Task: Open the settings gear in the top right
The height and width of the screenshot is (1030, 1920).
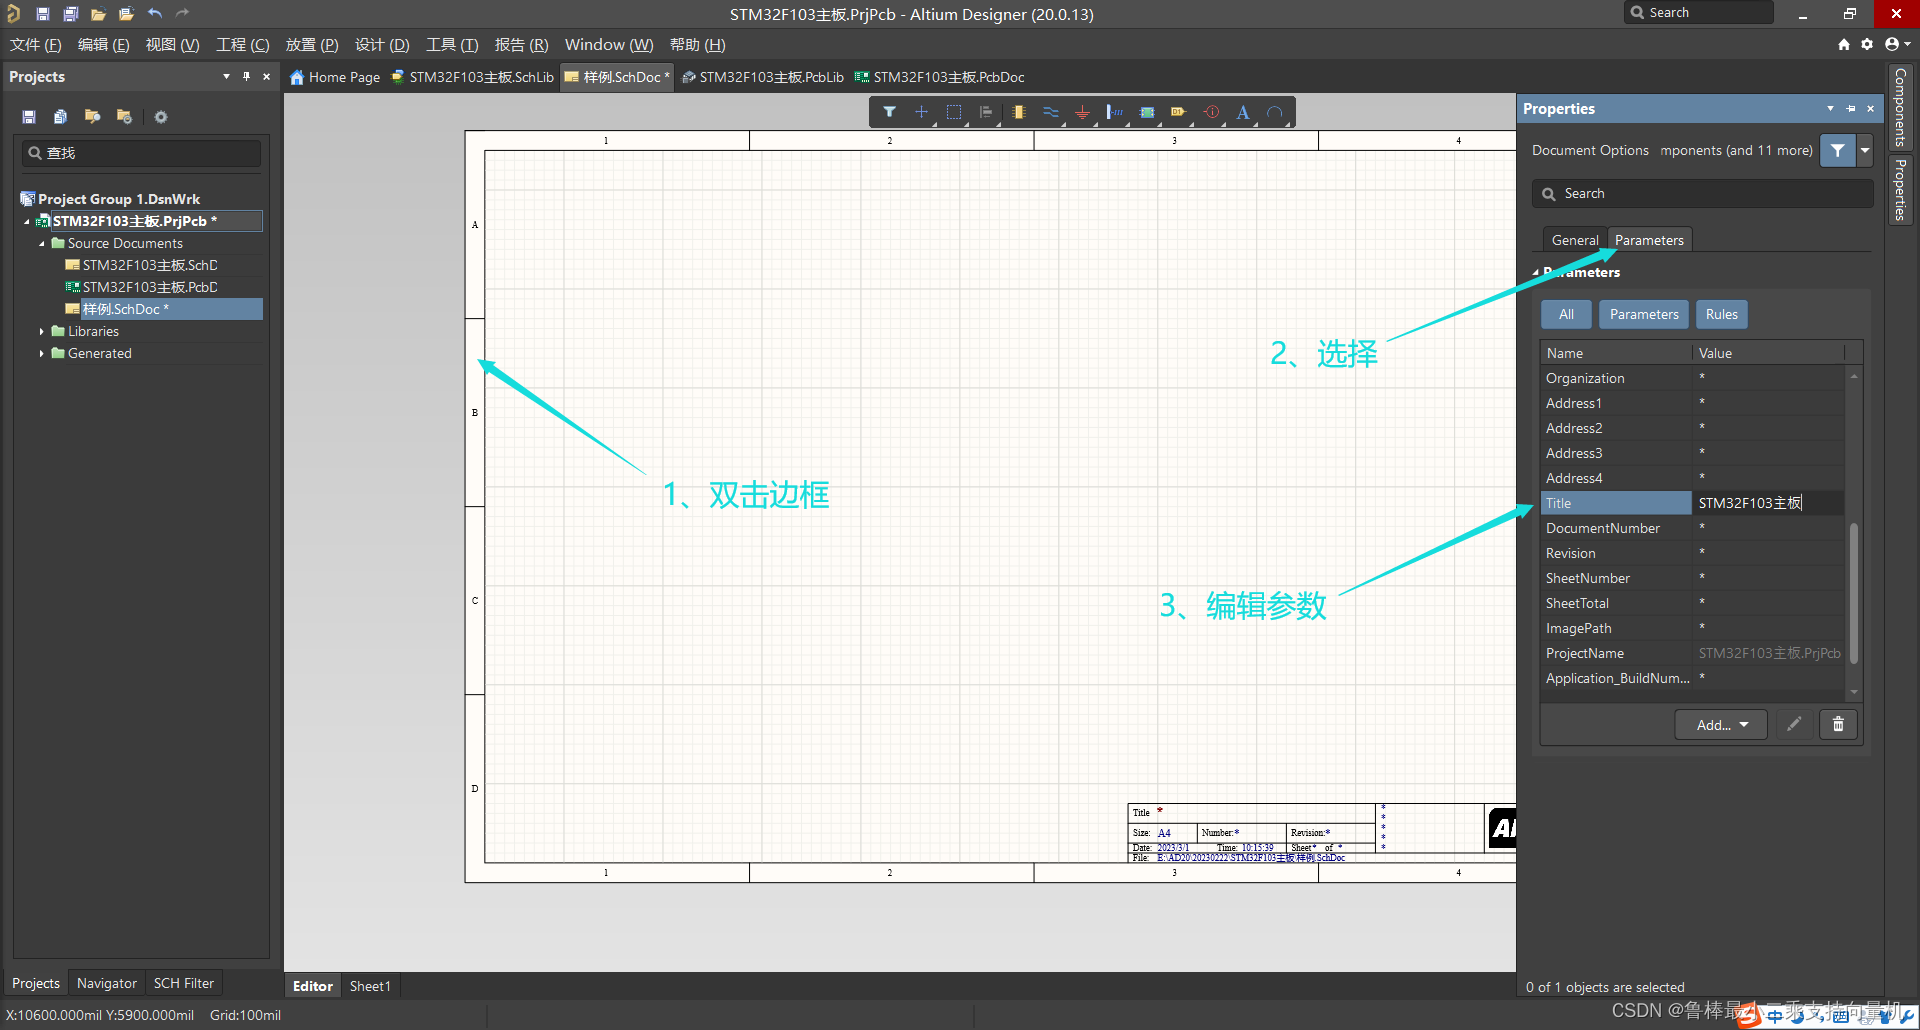Action: pos(1867,44)
